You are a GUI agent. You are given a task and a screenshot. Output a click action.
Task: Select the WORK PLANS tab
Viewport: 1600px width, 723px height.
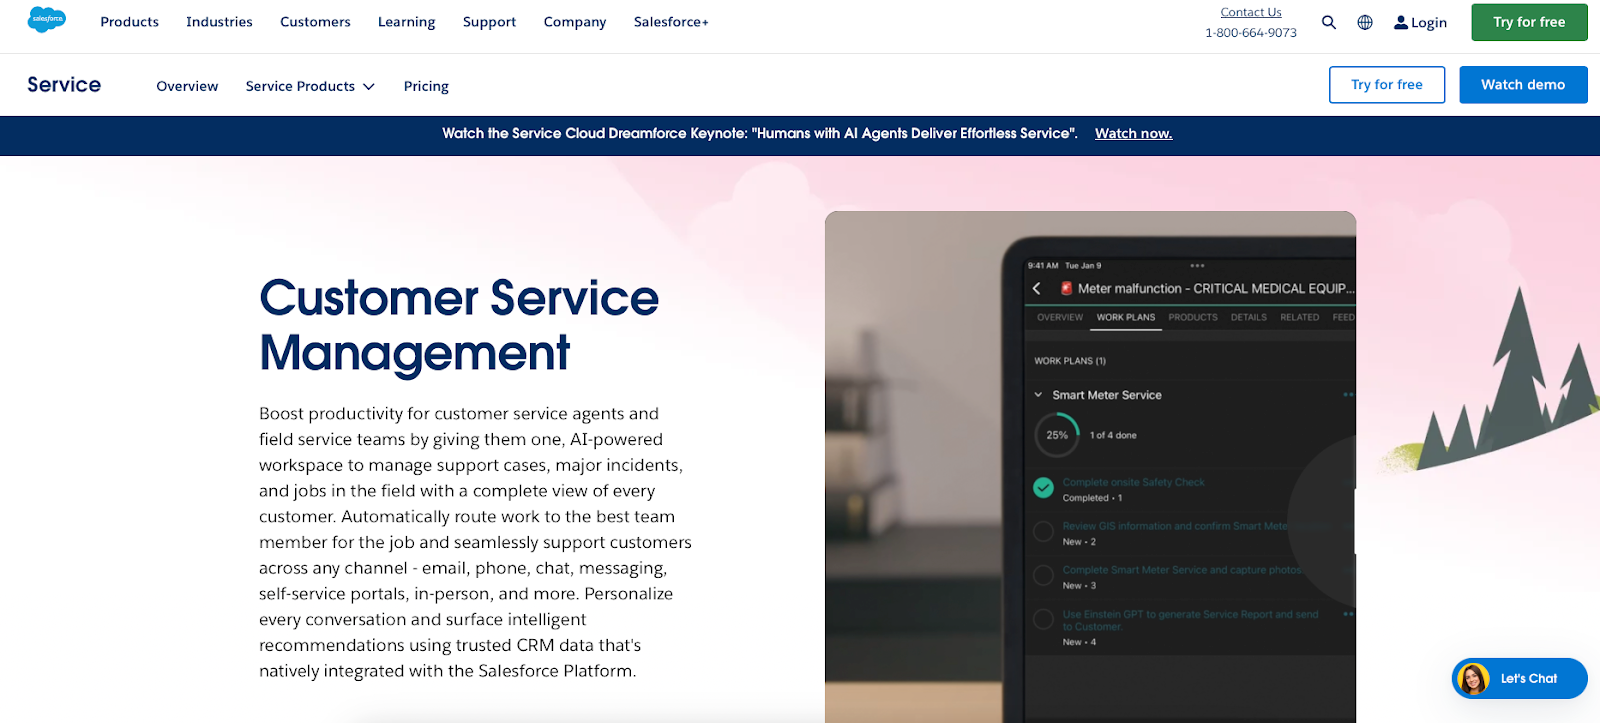pyautogui.click(x=1126, y=317)
